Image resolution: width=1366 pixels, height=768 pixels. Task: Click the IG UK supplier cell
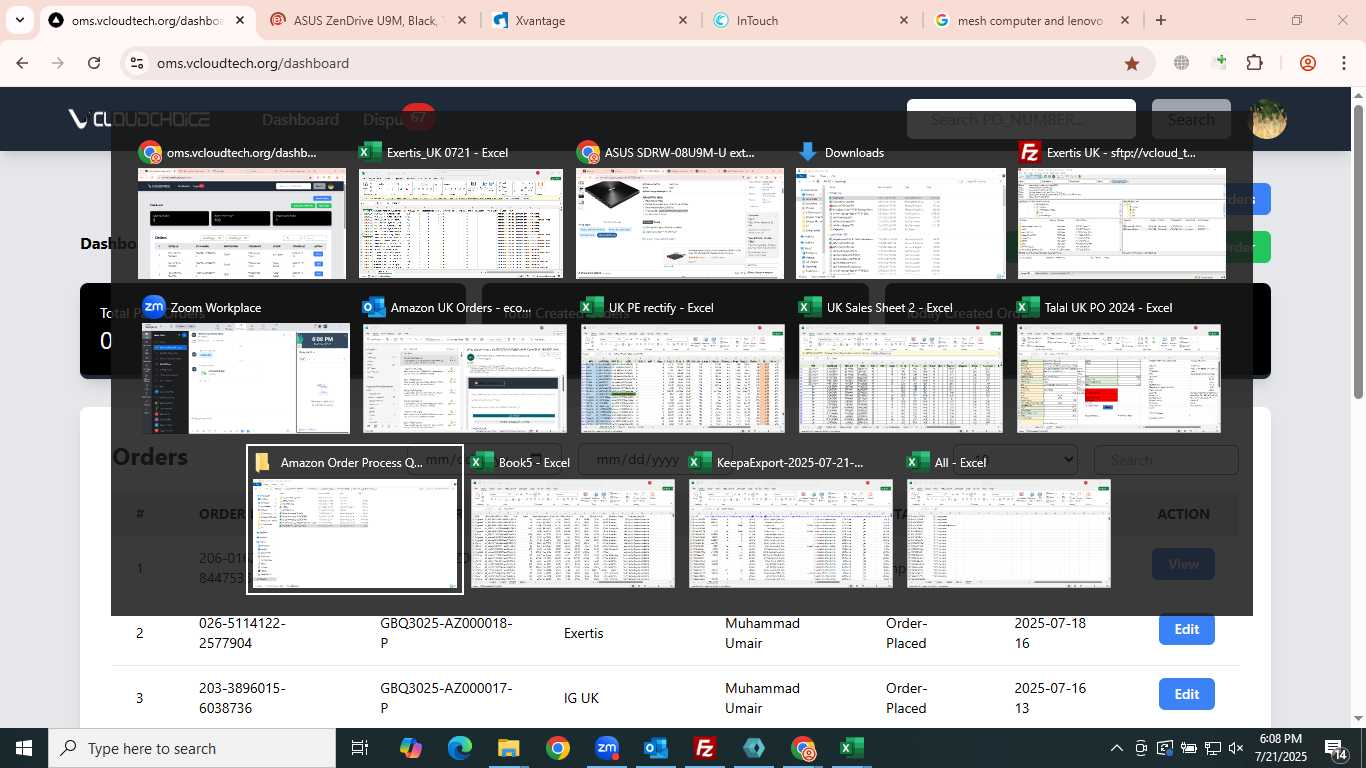click(581, 698)
